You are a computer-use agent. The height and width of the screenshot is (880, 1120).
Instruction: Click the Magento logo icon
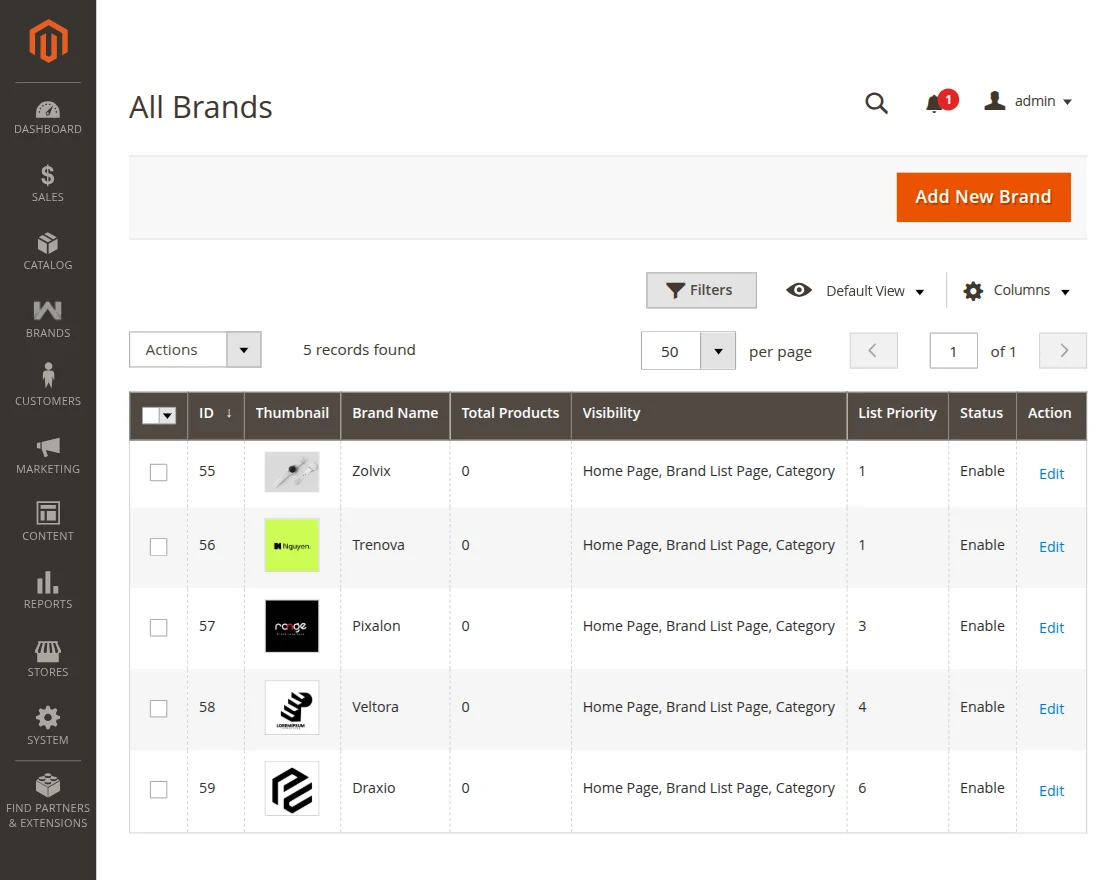(48, 41)
